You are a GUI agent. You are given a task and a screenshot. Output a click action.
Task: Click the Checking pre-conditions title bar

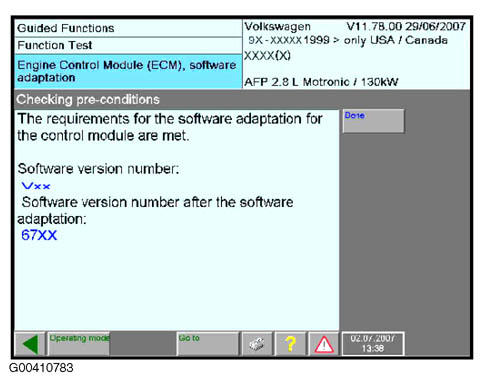tap(242, 99)
